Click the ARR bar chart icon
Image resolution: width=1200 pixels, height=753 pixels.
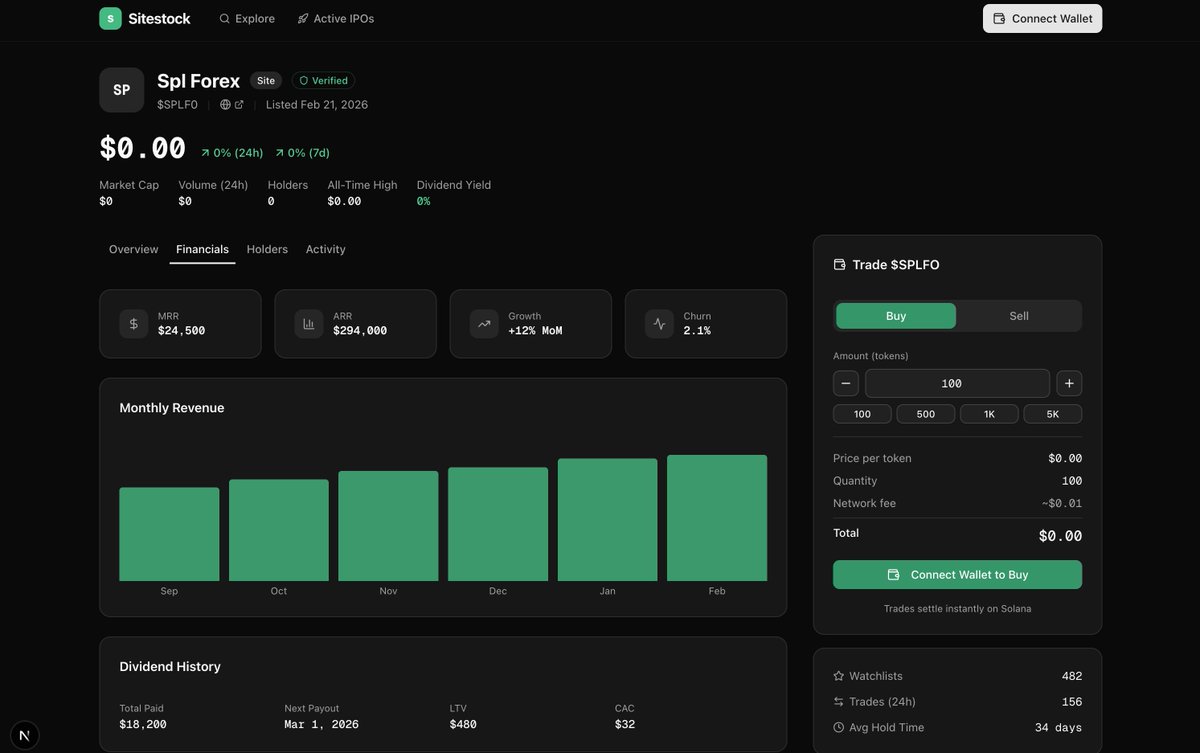click(x=309, y=324)
